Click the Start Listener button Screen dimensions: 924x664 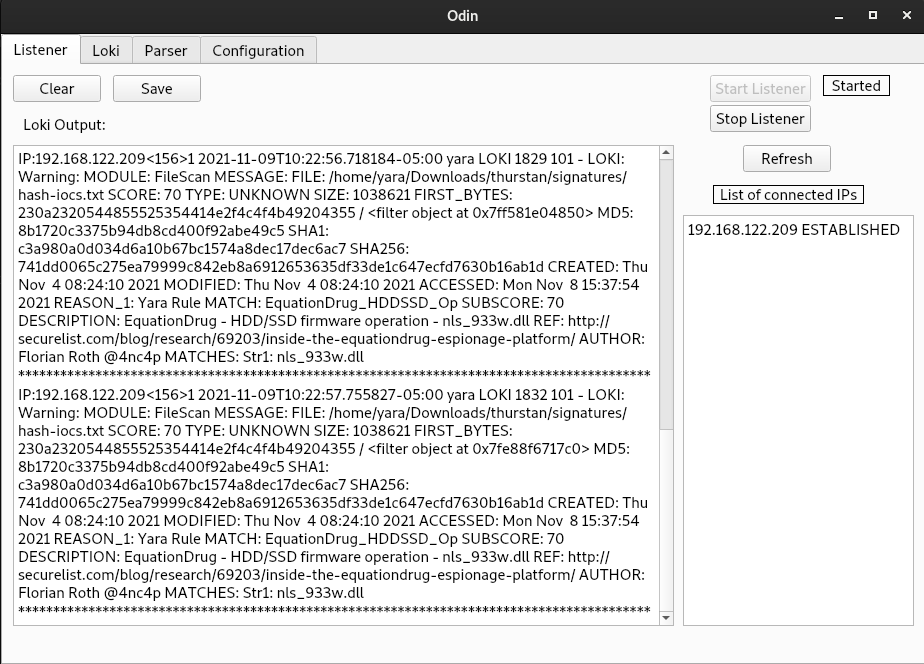(x=760, y=88)
